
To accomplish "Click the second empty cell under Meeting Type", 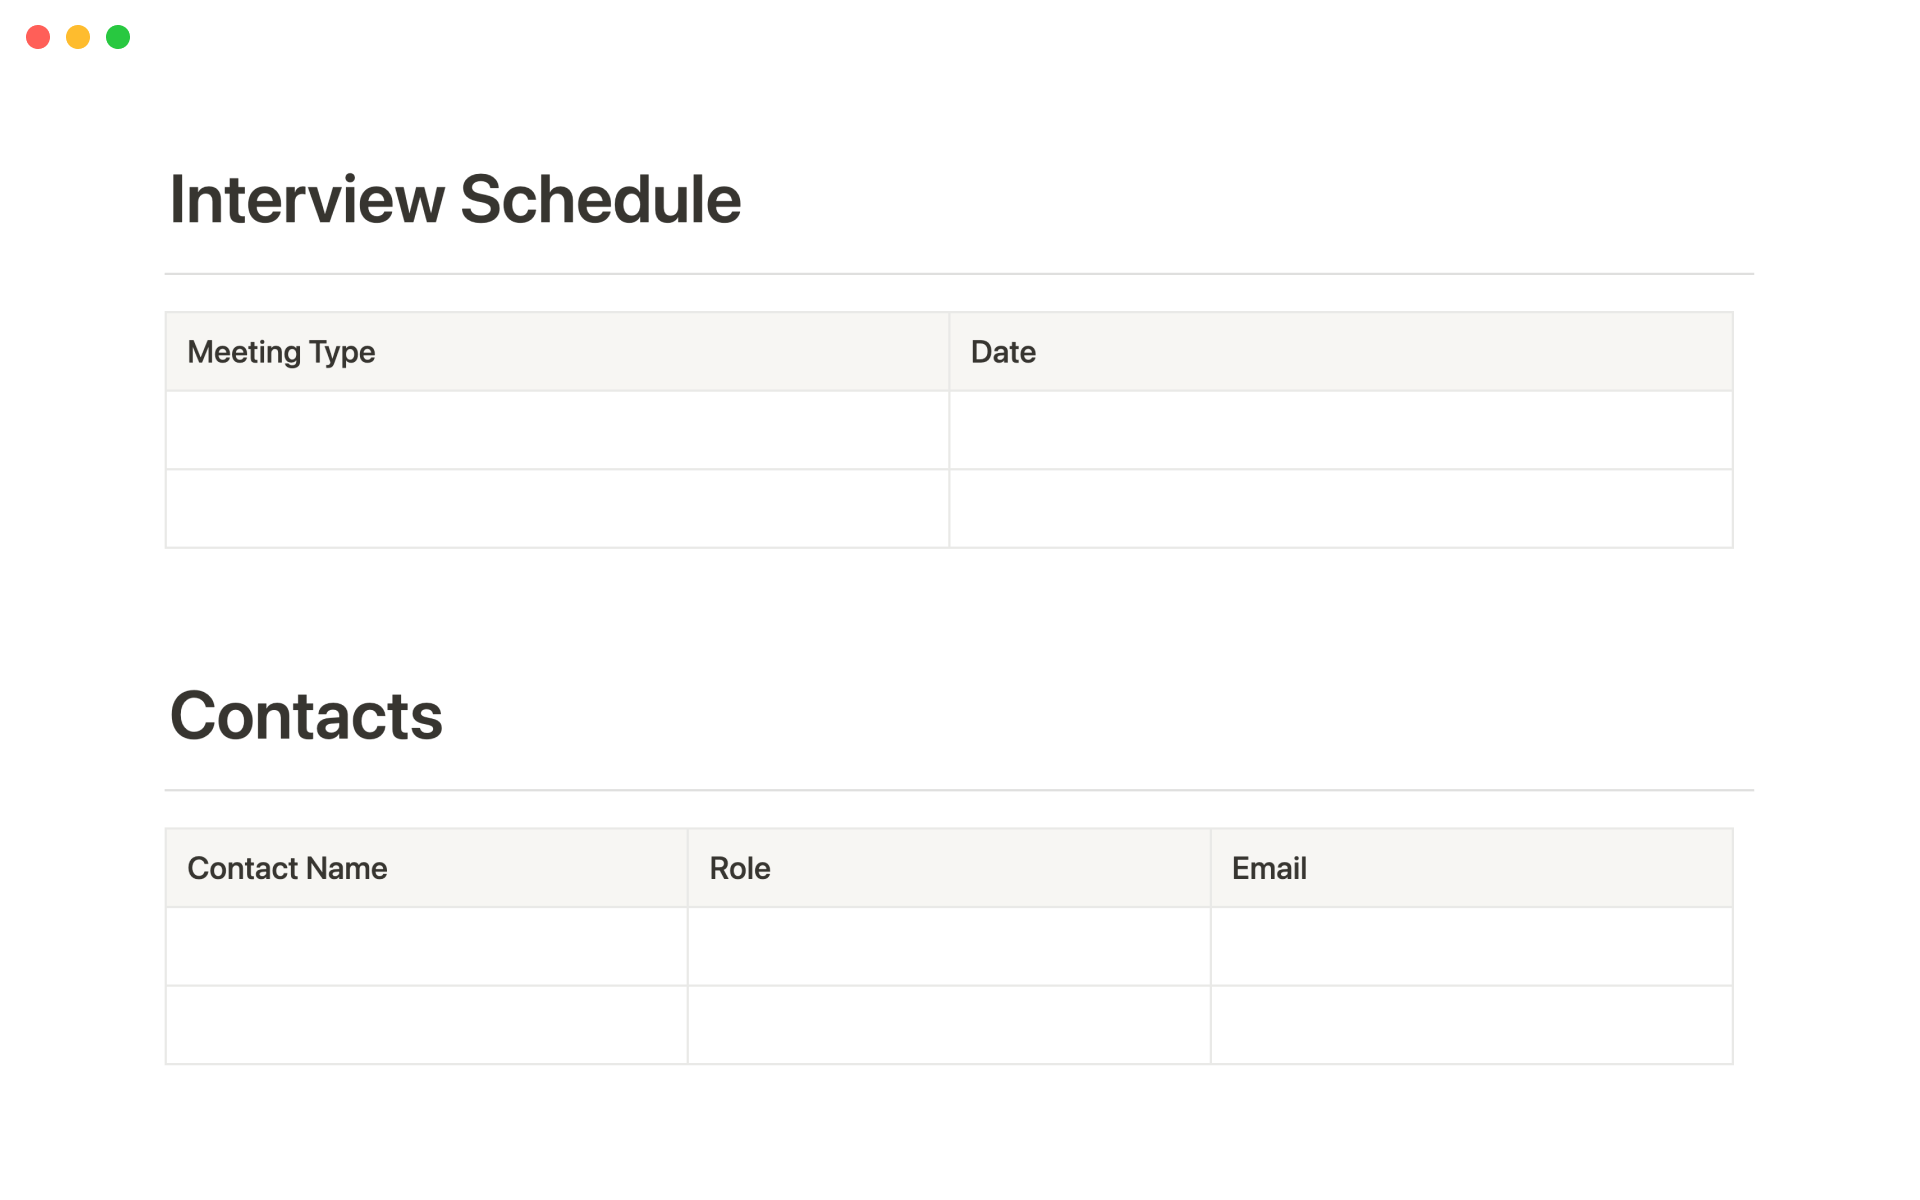I will click(557, 509).
